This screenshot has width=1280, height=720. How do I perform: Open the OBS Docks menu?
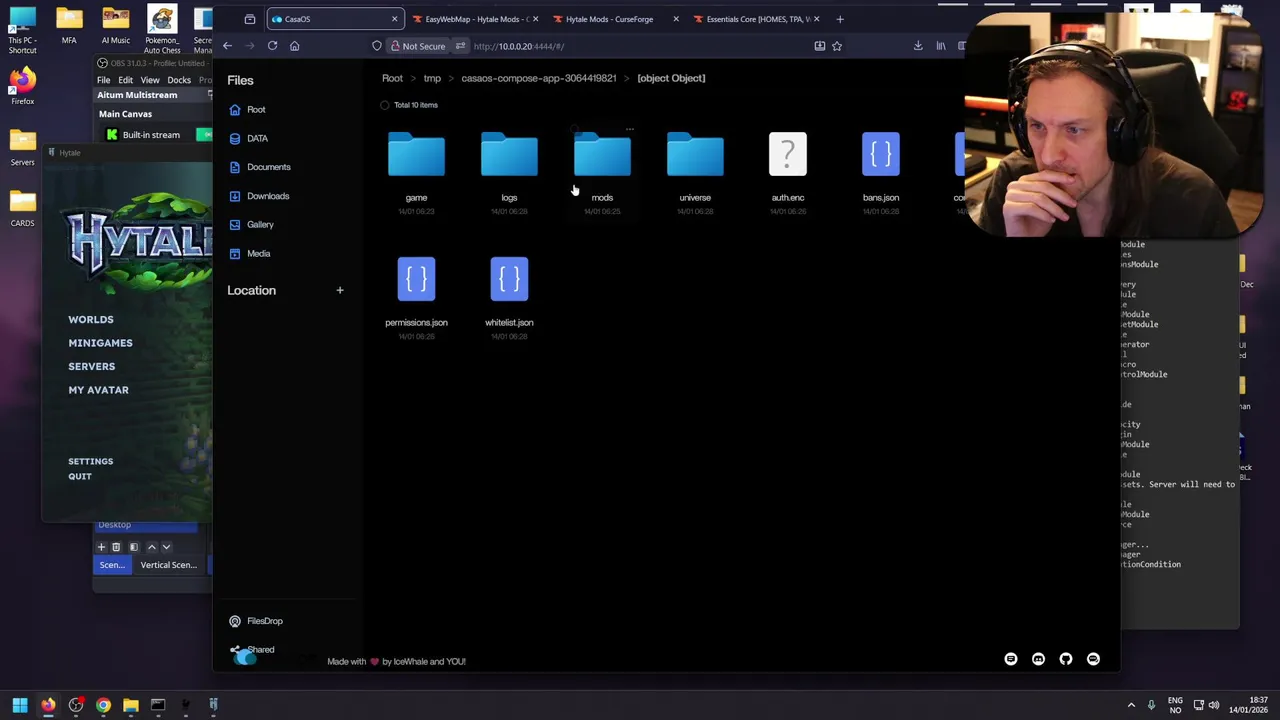tap(179, 80)
